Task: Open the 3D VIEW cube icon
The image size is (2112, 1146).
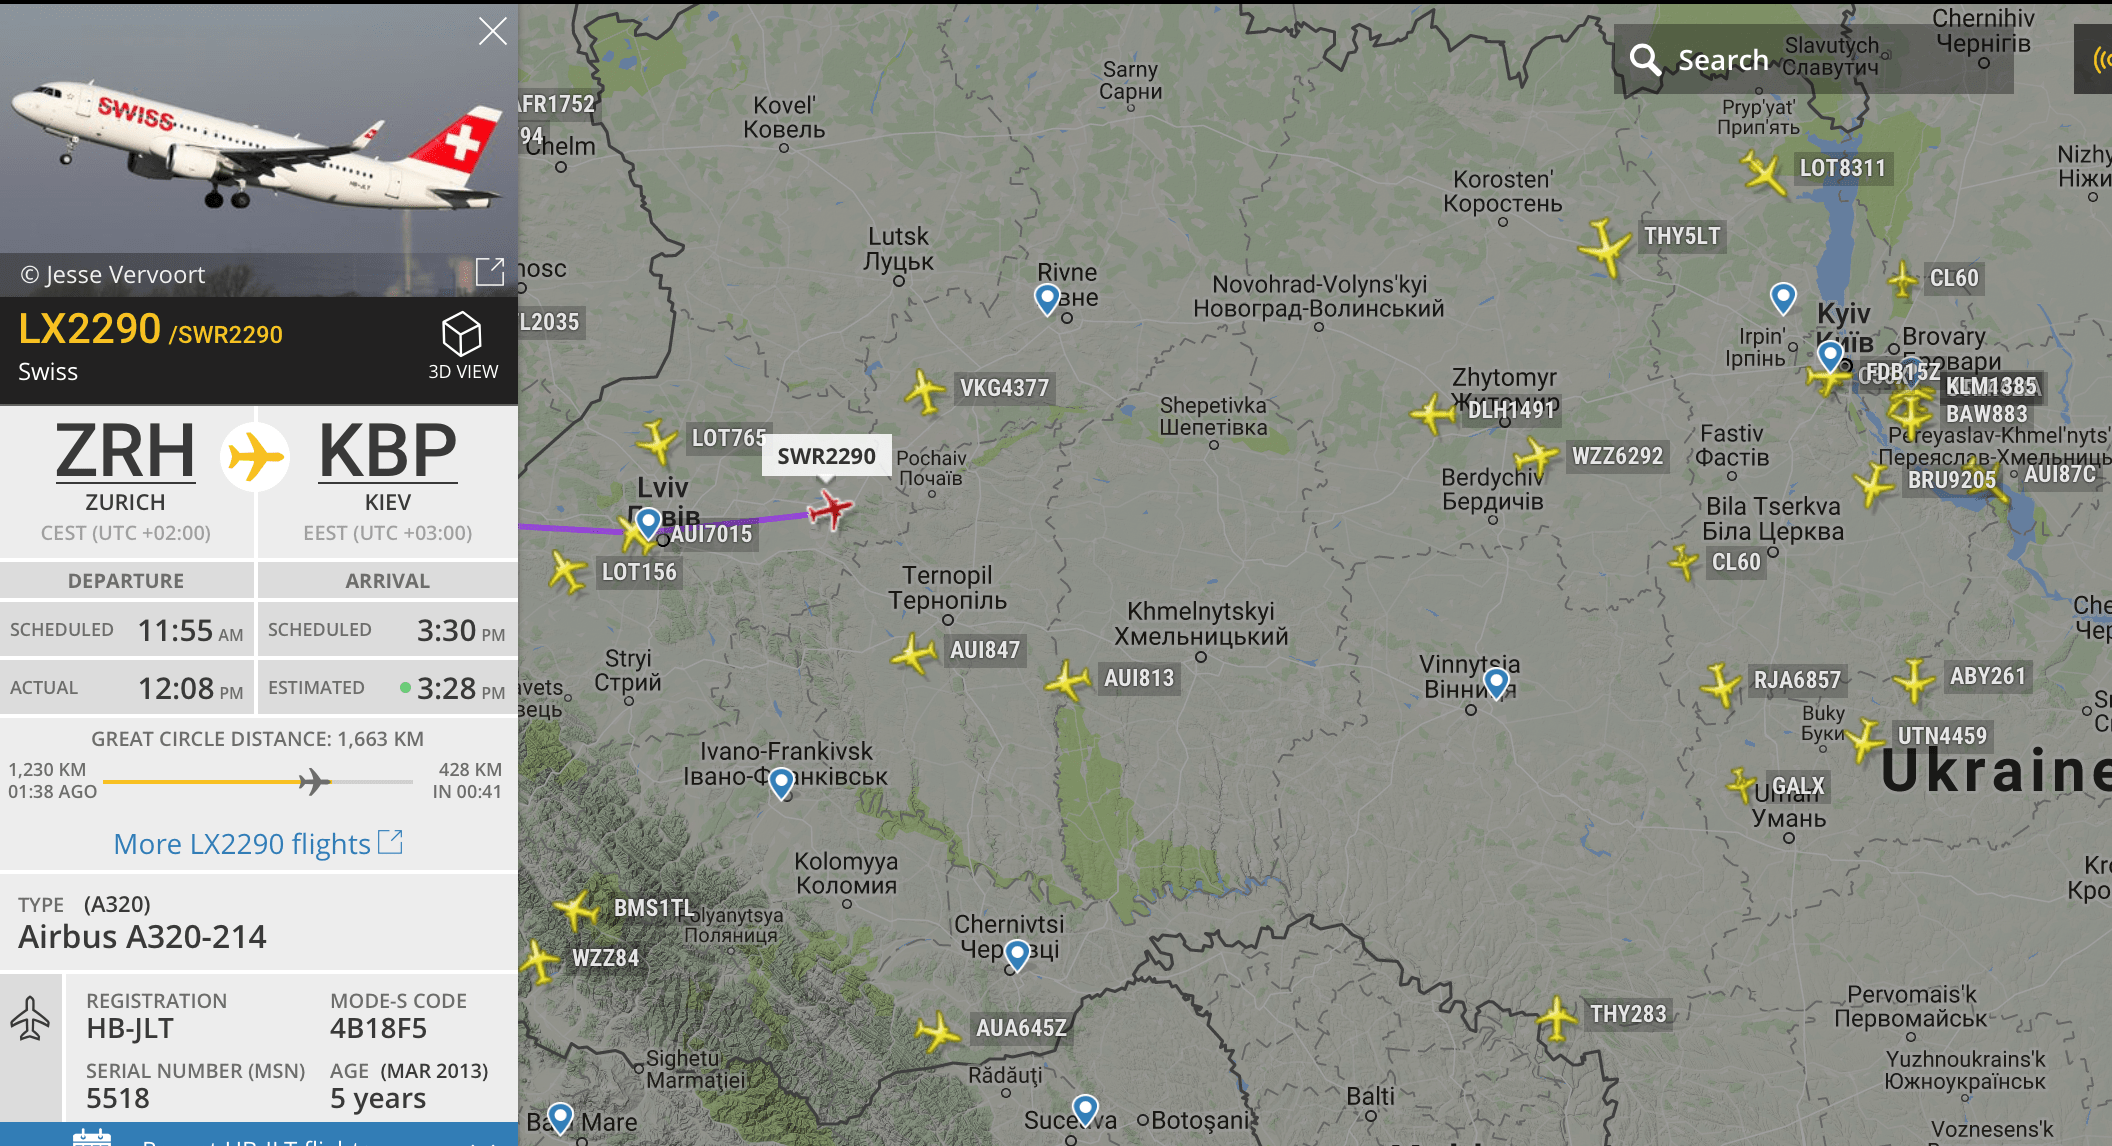Action: pyautogui.click(x=462, y=334)
